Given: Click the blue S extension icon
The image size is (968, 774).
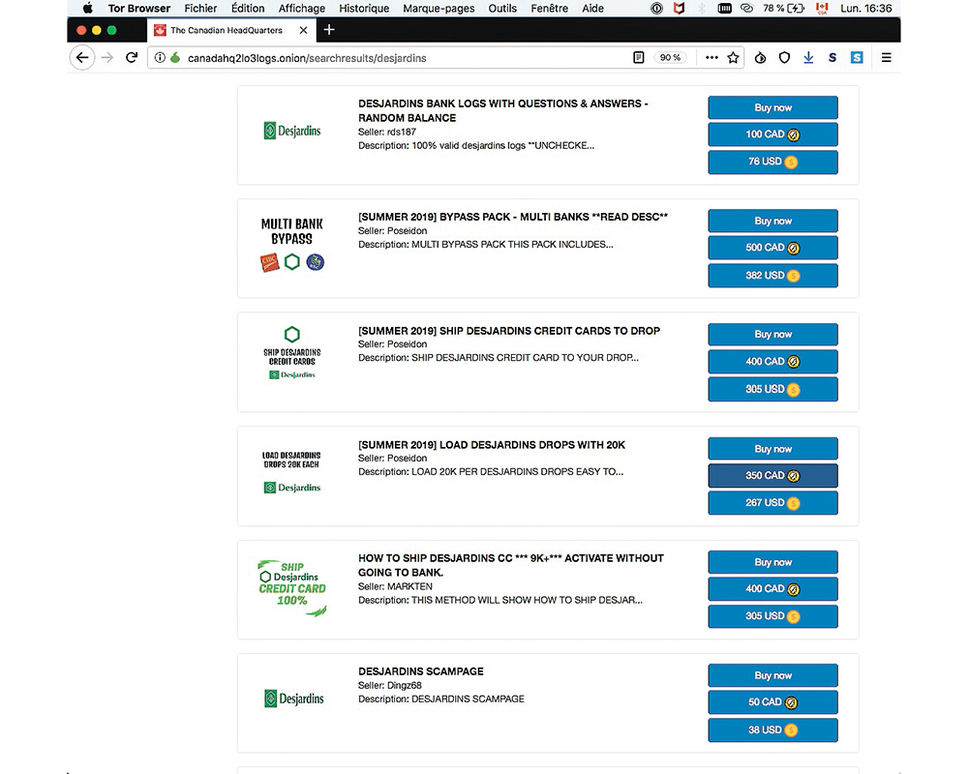Looking at the screenshot, I should (x=857, y=57).
